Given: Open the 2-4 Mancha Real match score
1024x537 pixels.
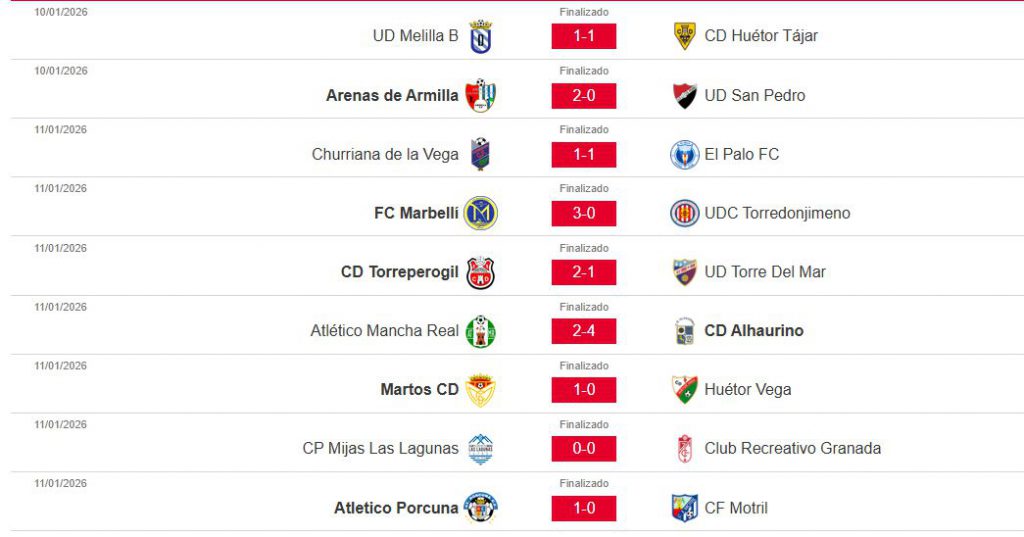Looking at the screenshot, I should tap(584, 331).
